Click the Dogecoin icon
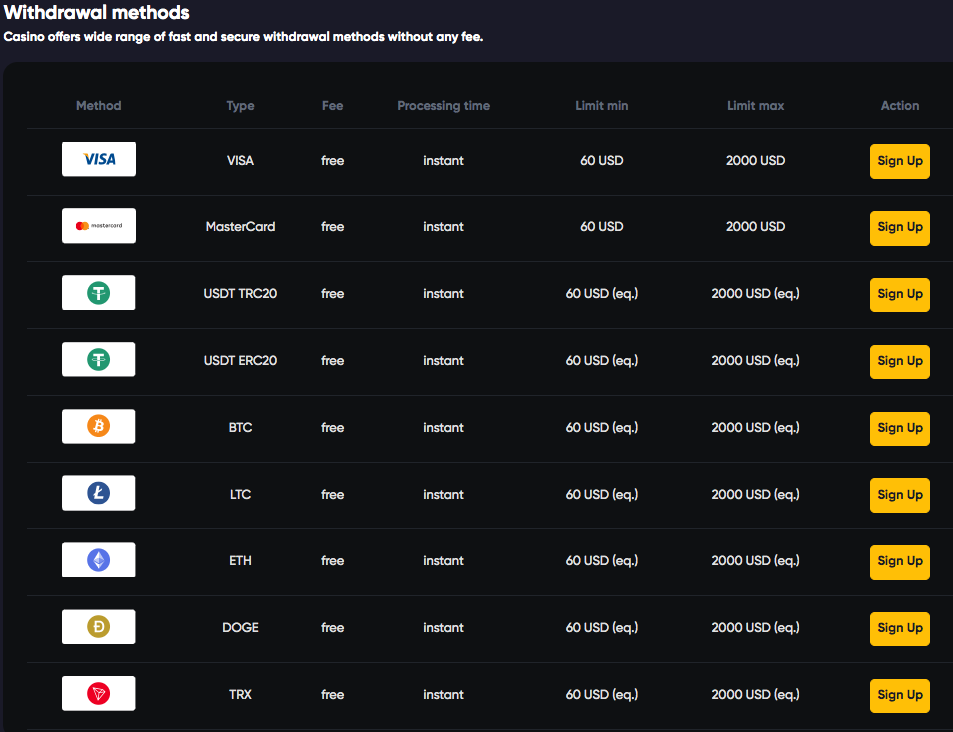The image size is (953, 732). 98,627
